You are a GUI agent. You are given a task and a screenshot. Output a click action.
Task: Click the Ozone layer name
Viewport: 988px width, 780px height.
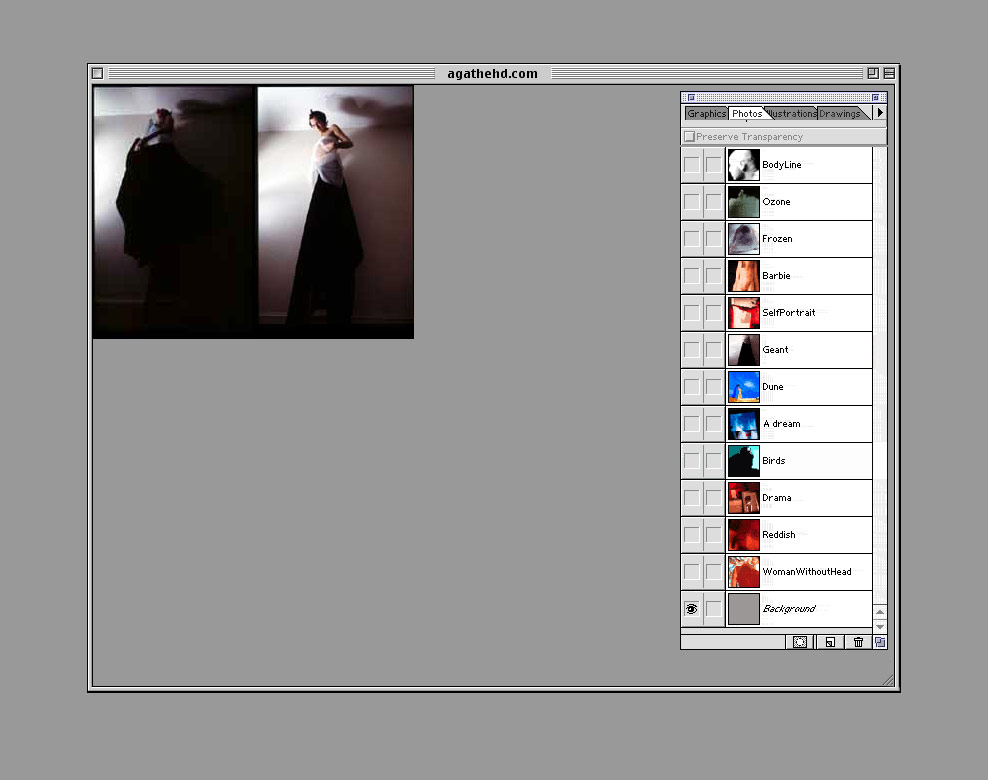click(776, 202)
